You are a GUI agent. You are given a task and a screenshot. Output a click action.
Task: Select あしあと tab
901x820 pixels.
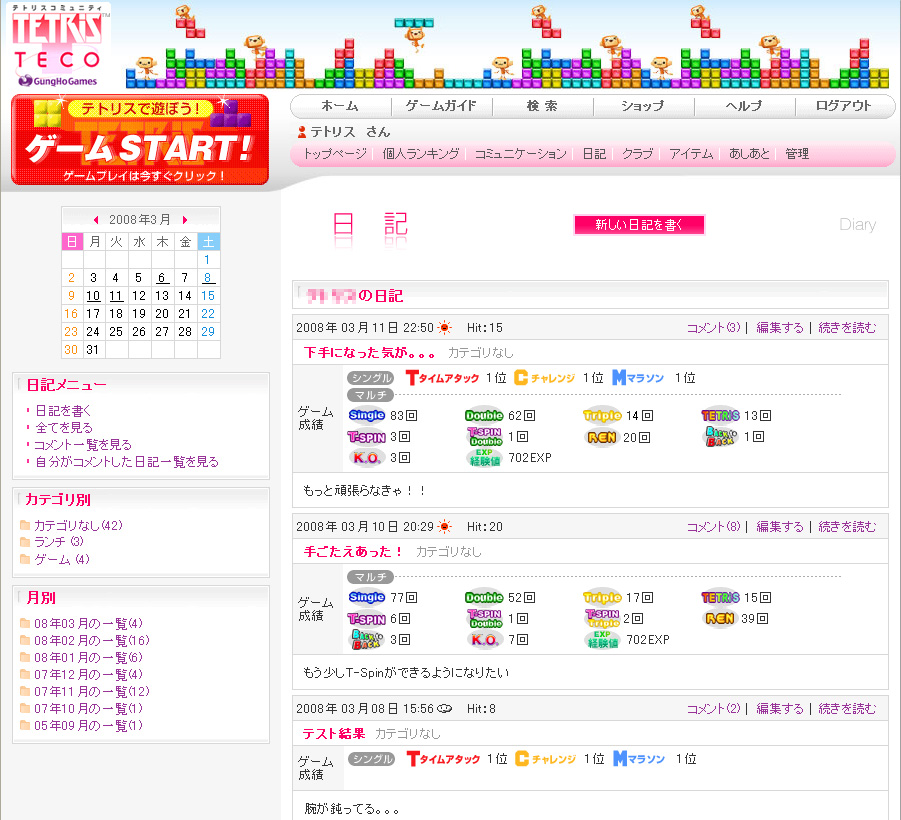pyautogui.click(x=749, y=154)
